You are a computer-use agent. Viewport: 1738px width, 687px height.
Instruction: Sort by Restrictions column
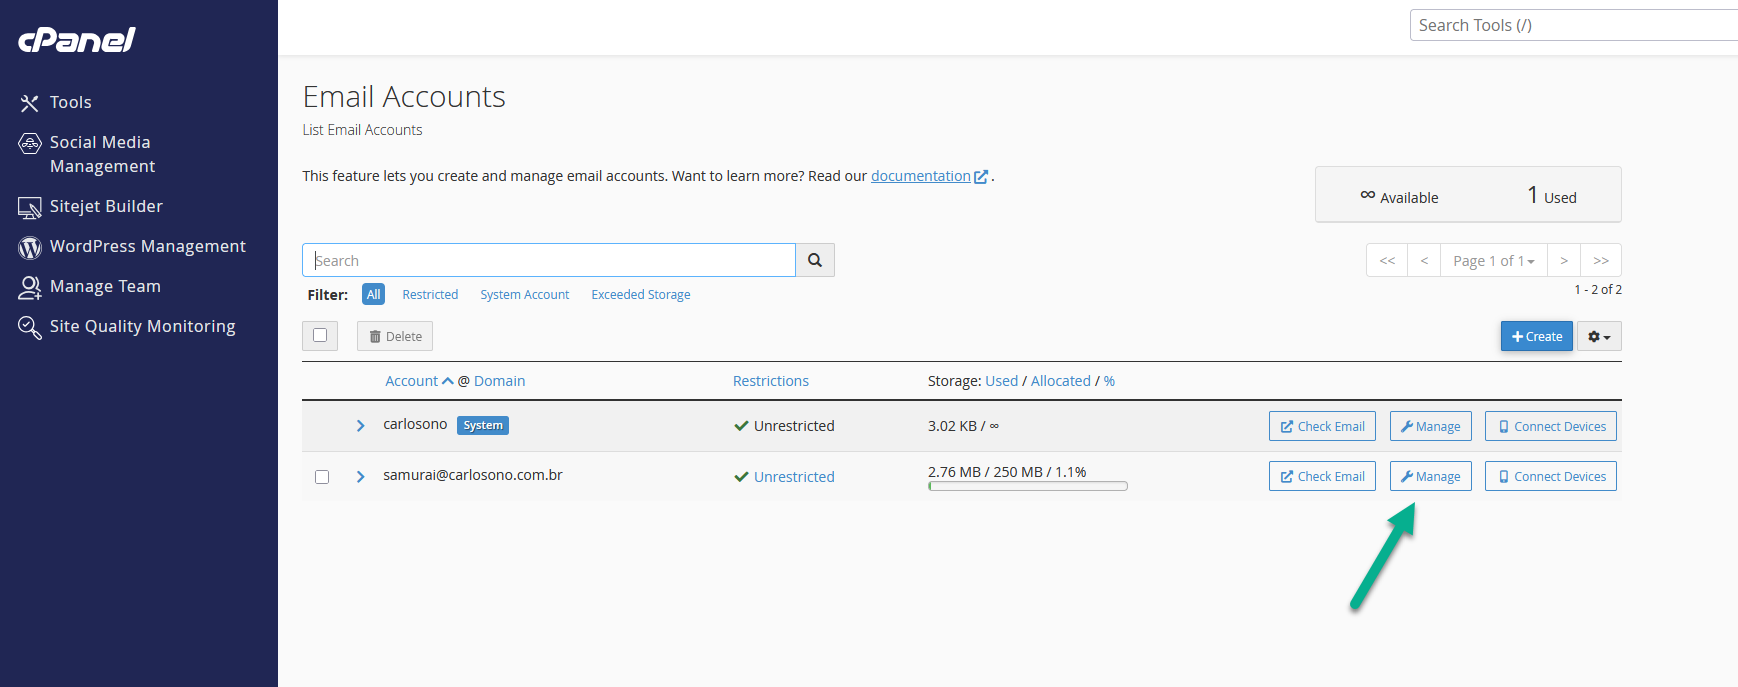point(770,381)
